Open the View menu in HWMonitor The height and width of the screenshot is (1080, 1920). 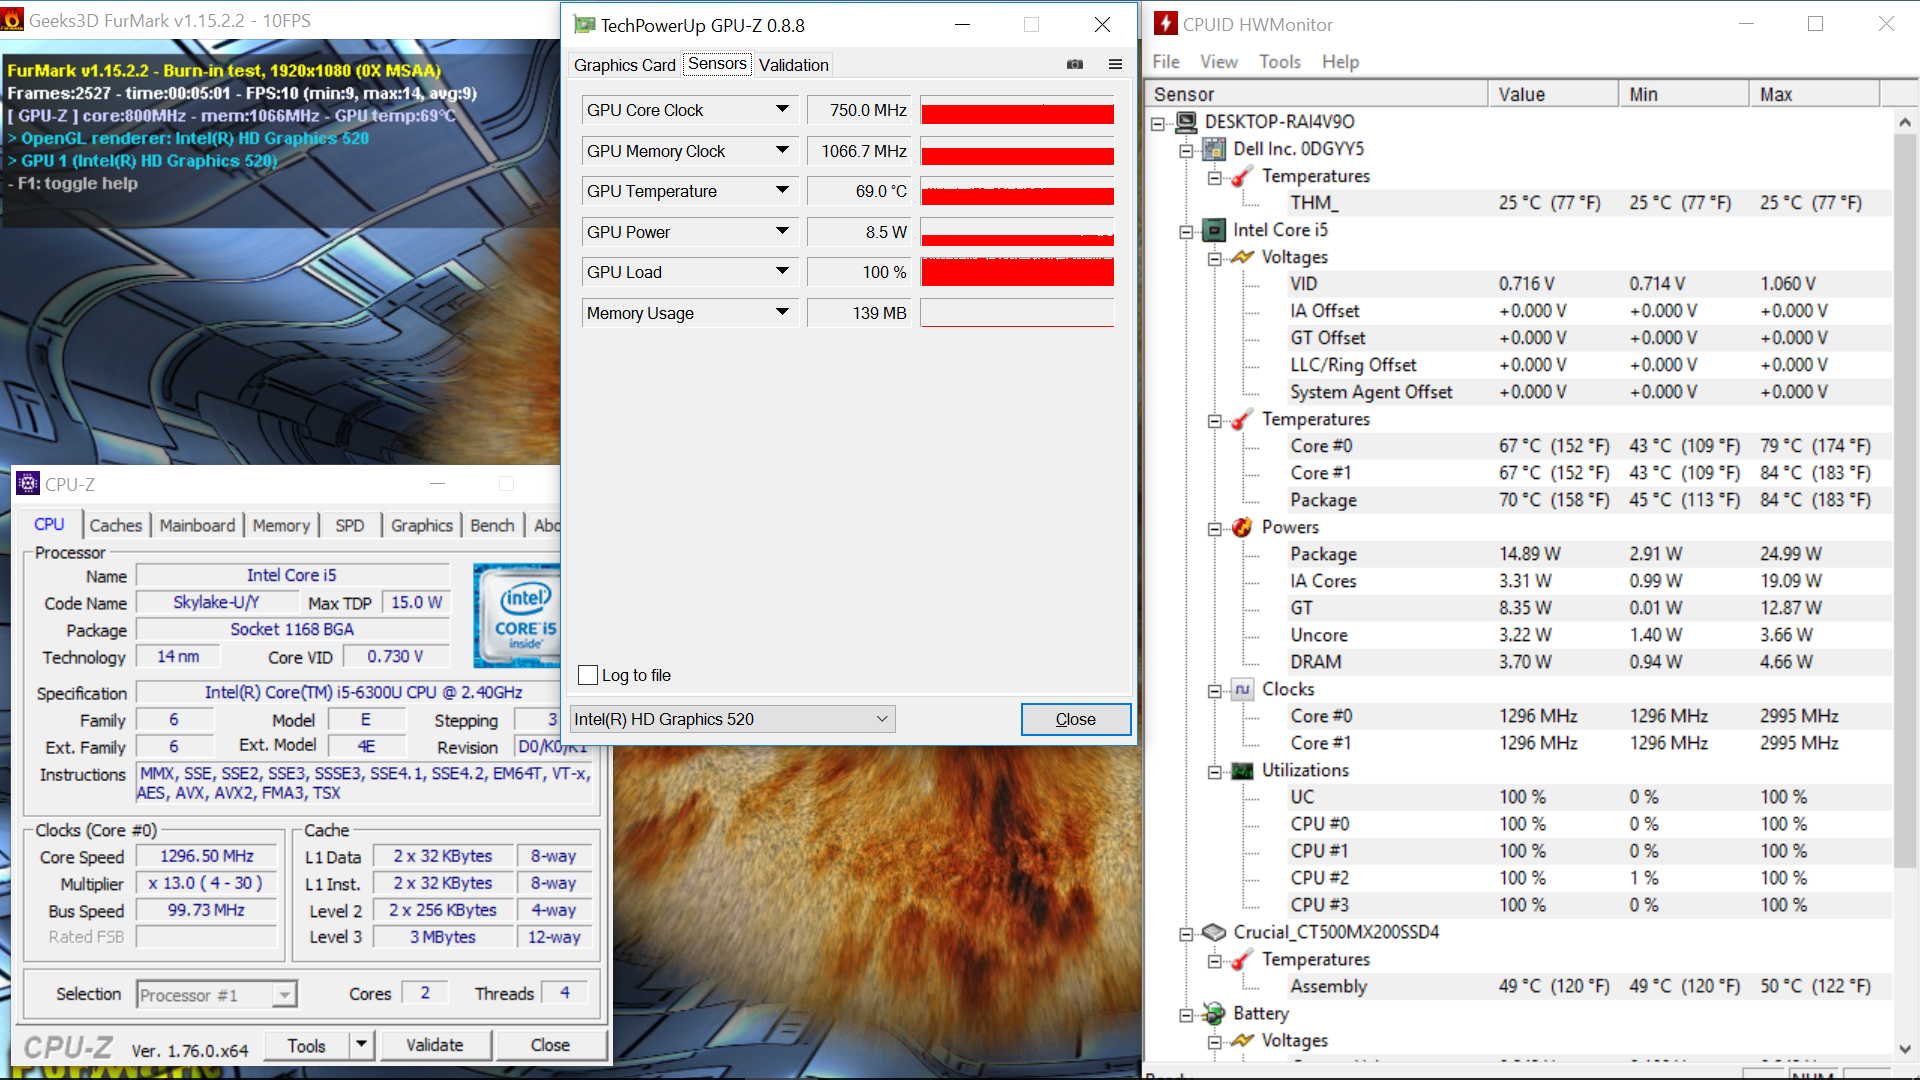pyautogui.click(x=1219, y=62)
